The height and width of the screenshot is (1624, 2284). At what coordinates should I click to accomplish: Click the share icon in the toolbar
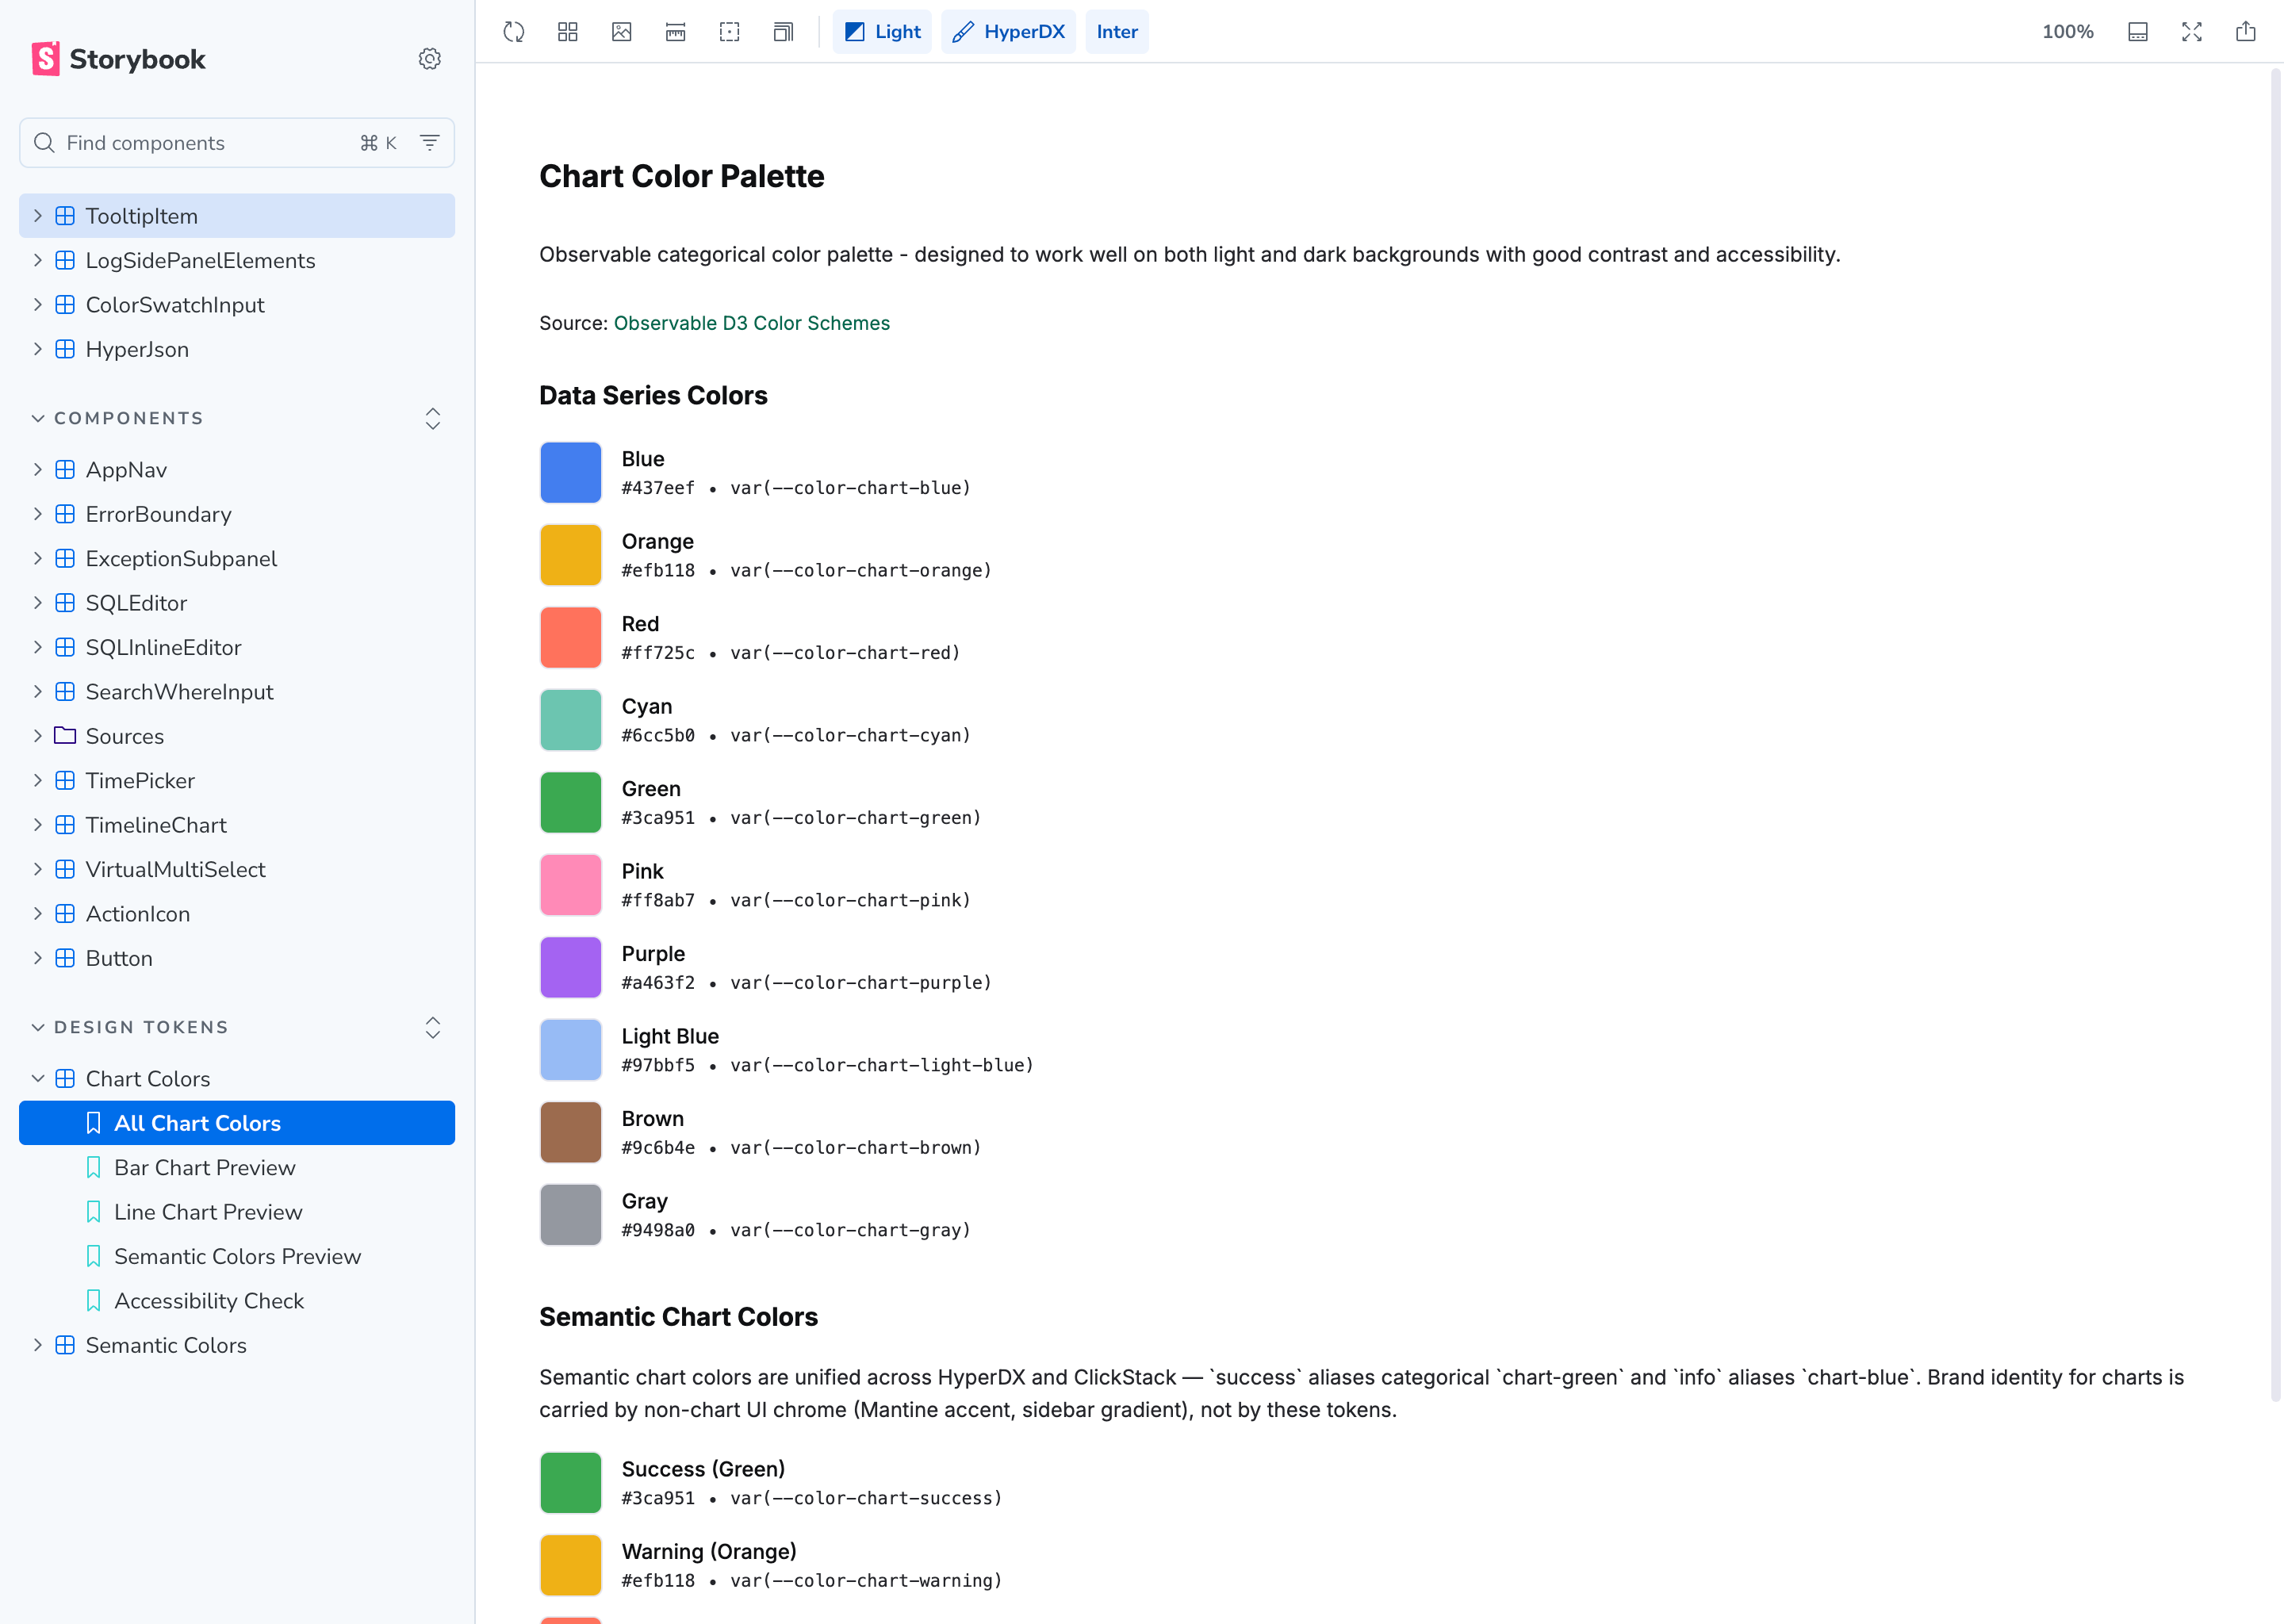[2246, 32]
